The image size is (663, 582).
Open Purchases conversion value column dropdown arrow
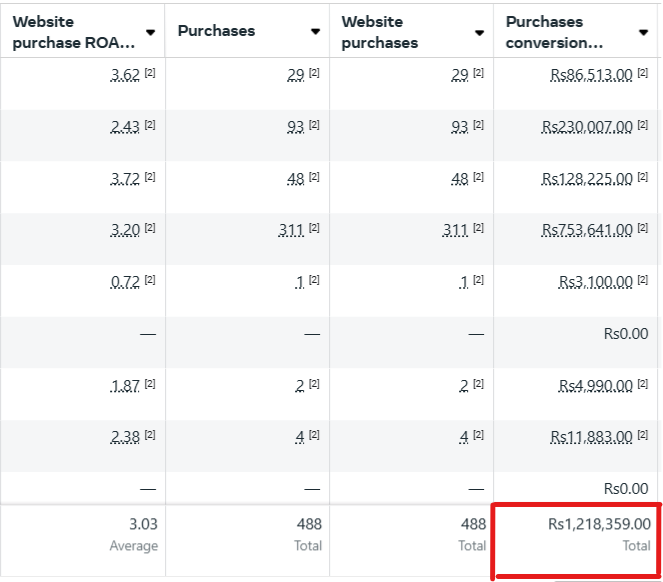tap(643, 32)
